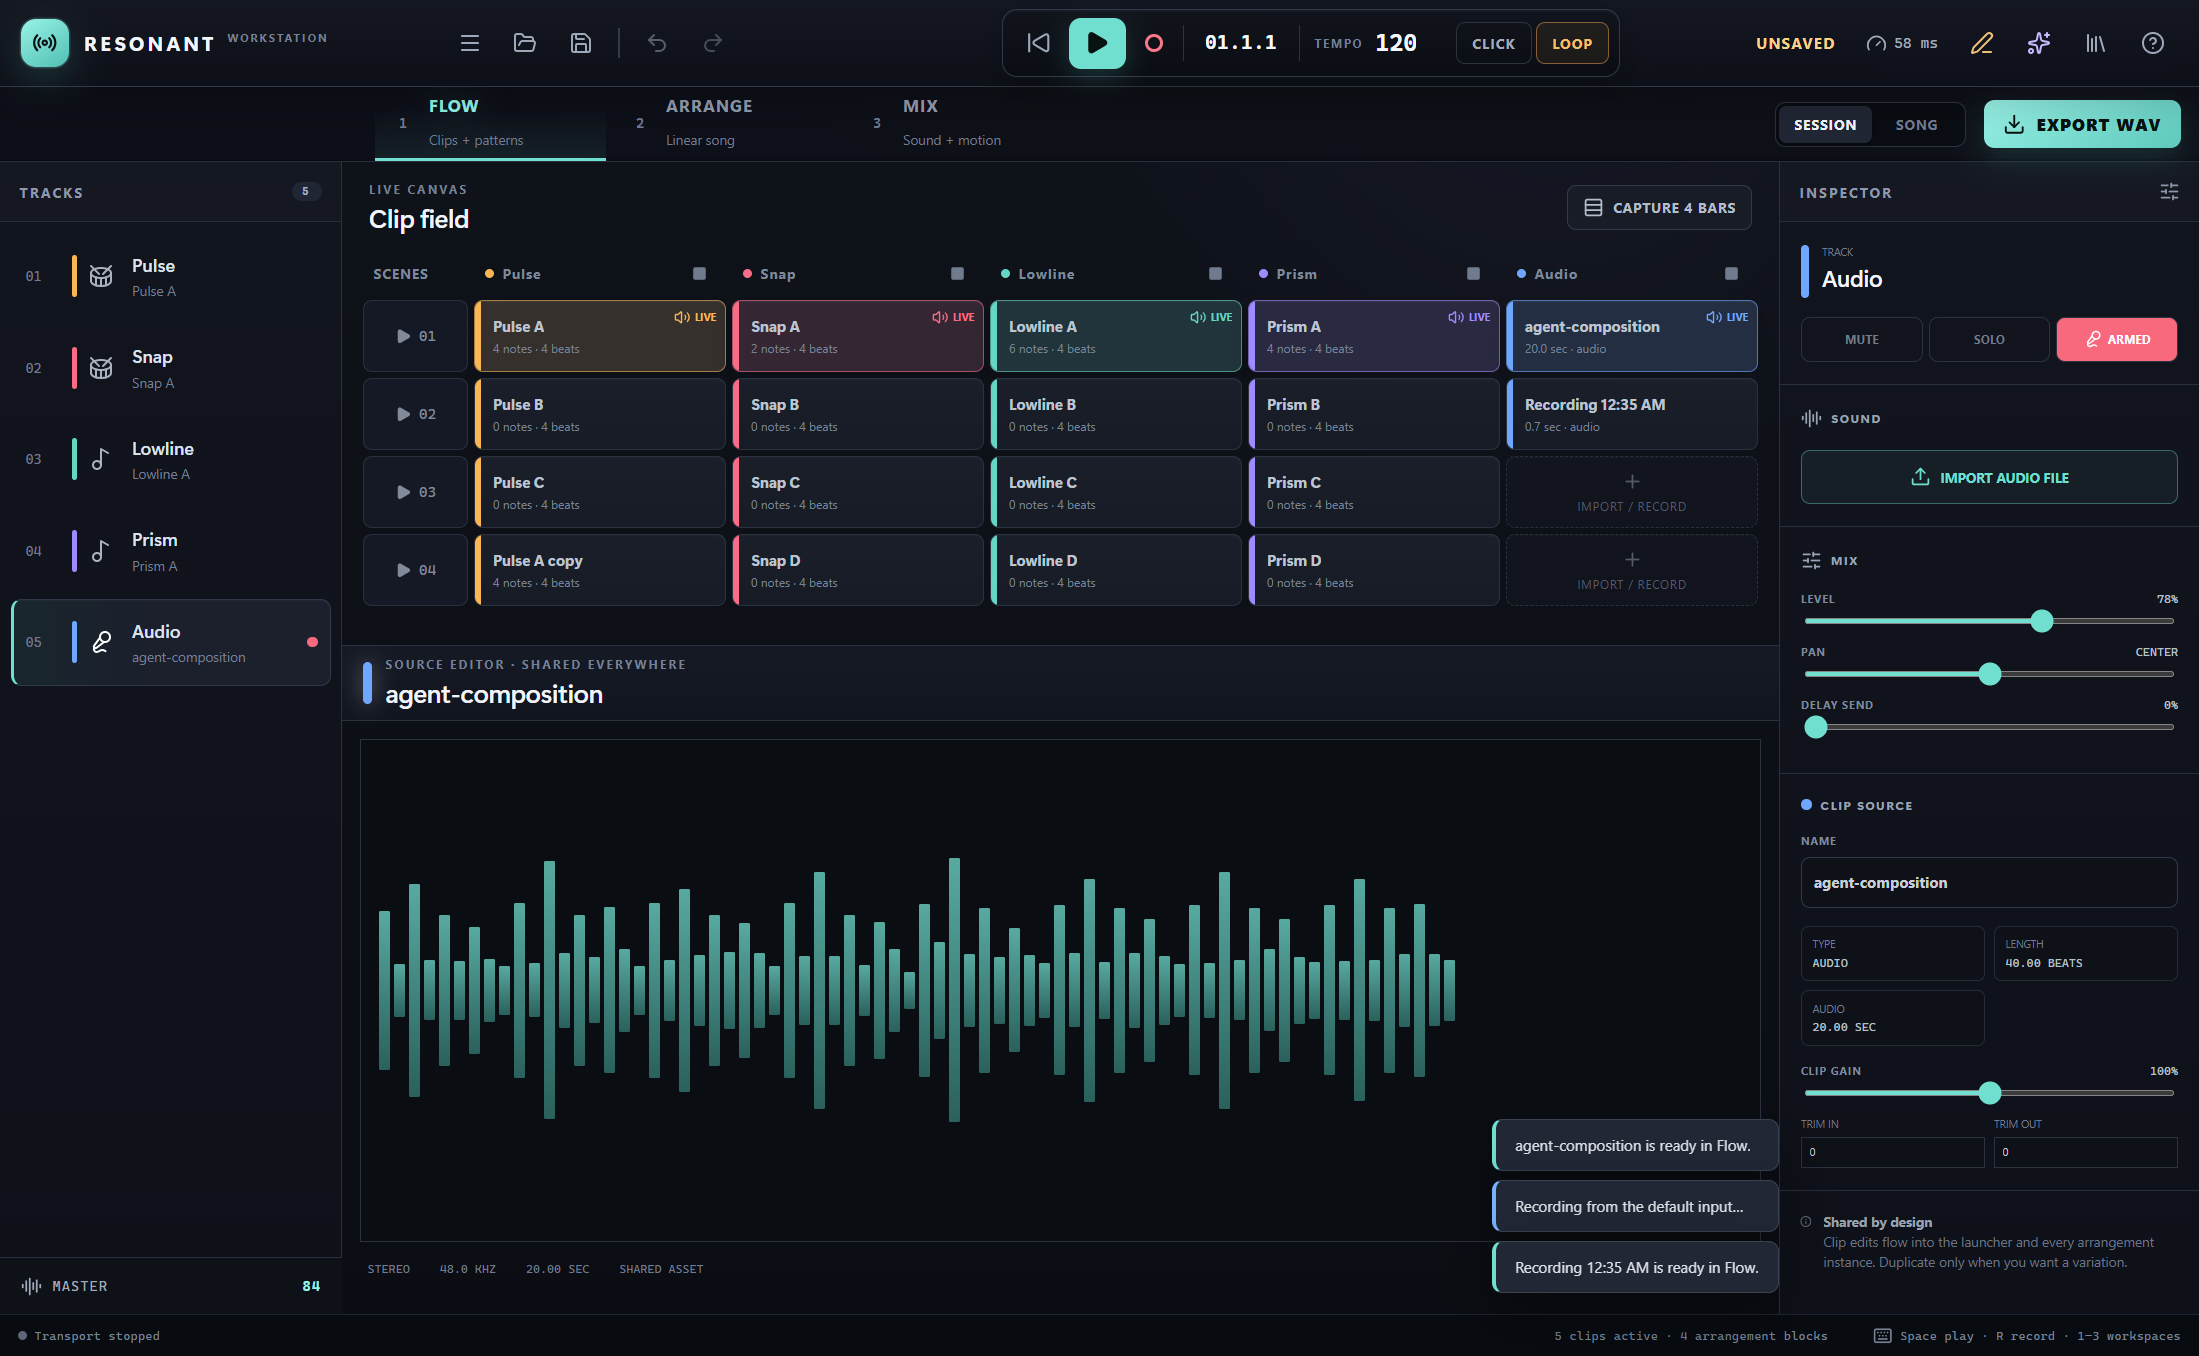Viewport: 2199px width, 1356px height.
Task: Select the Lowline C clip
Action: pyautogui.click(x=1116, y=492)
